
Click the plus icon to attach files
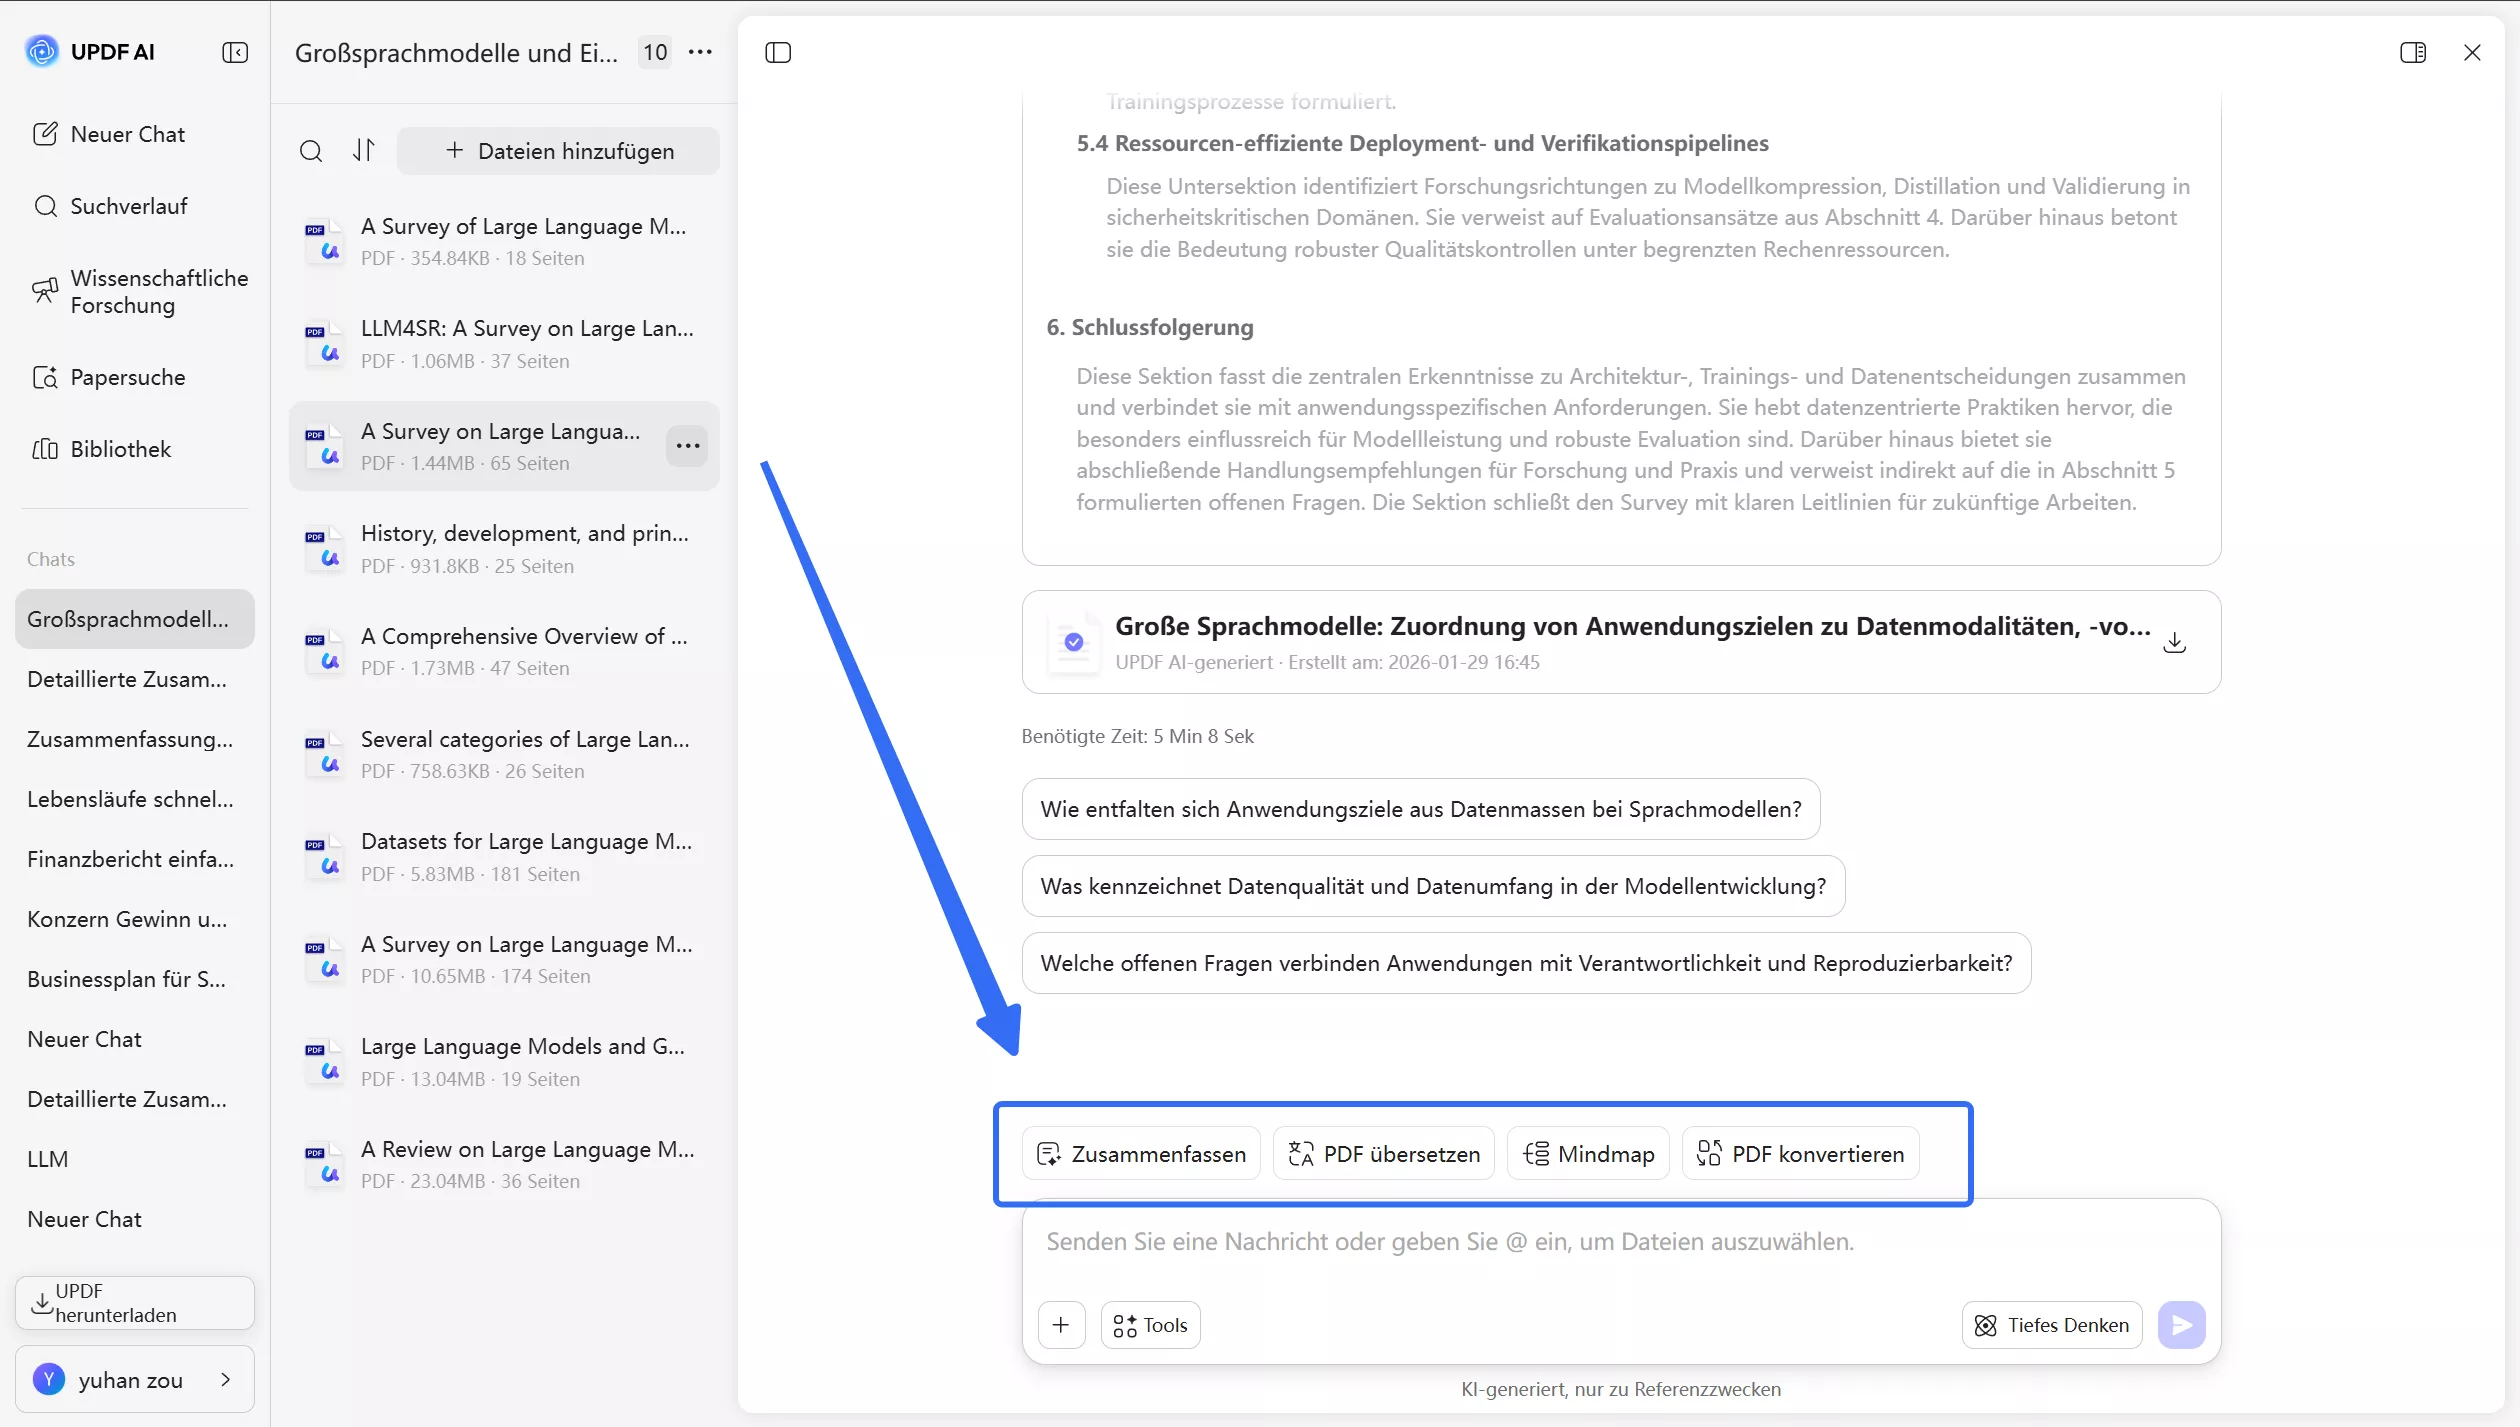coord(1062,1324)
